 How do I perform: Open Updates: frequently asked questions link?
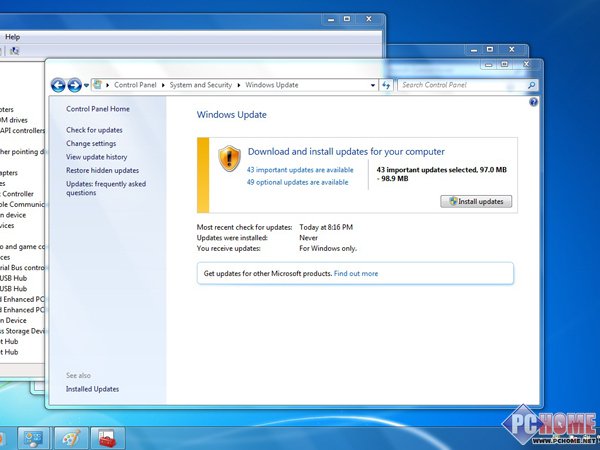106,188
